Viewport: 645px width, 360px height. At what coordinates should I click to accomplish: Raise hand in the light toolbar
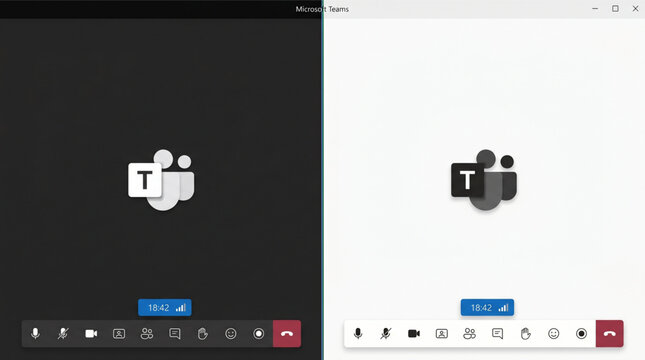pyautogui.click(x=525, y=334)
